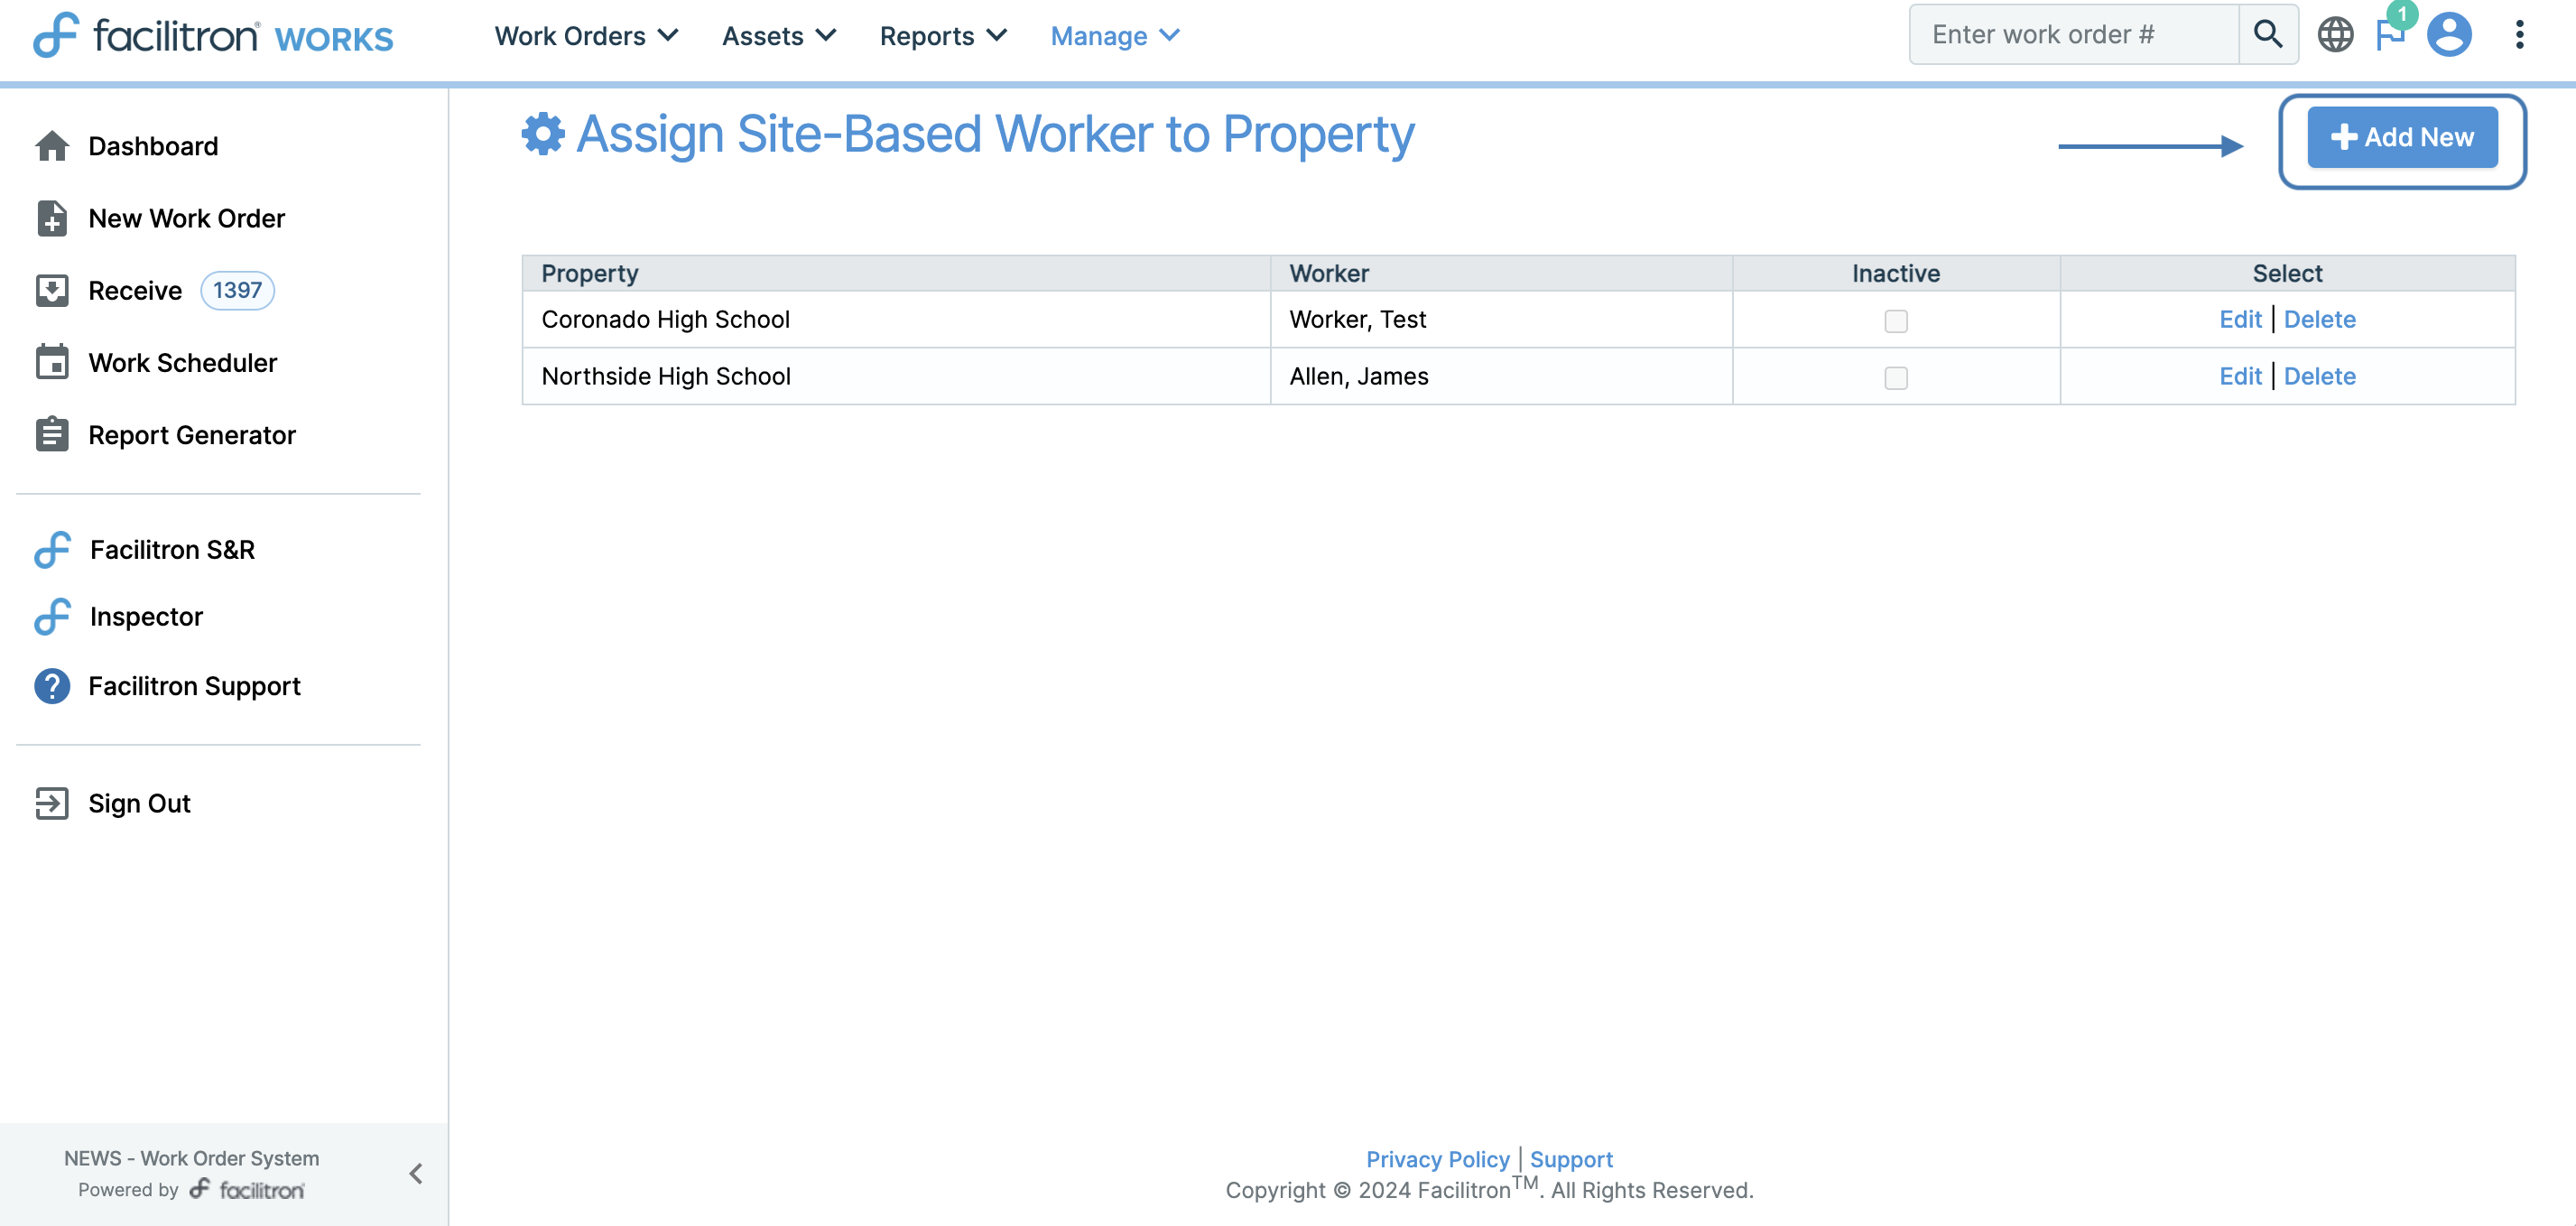Go to Dashboard home icon
The height and width of the screenshot is (1226, 2576).
[x=52, y=146]
